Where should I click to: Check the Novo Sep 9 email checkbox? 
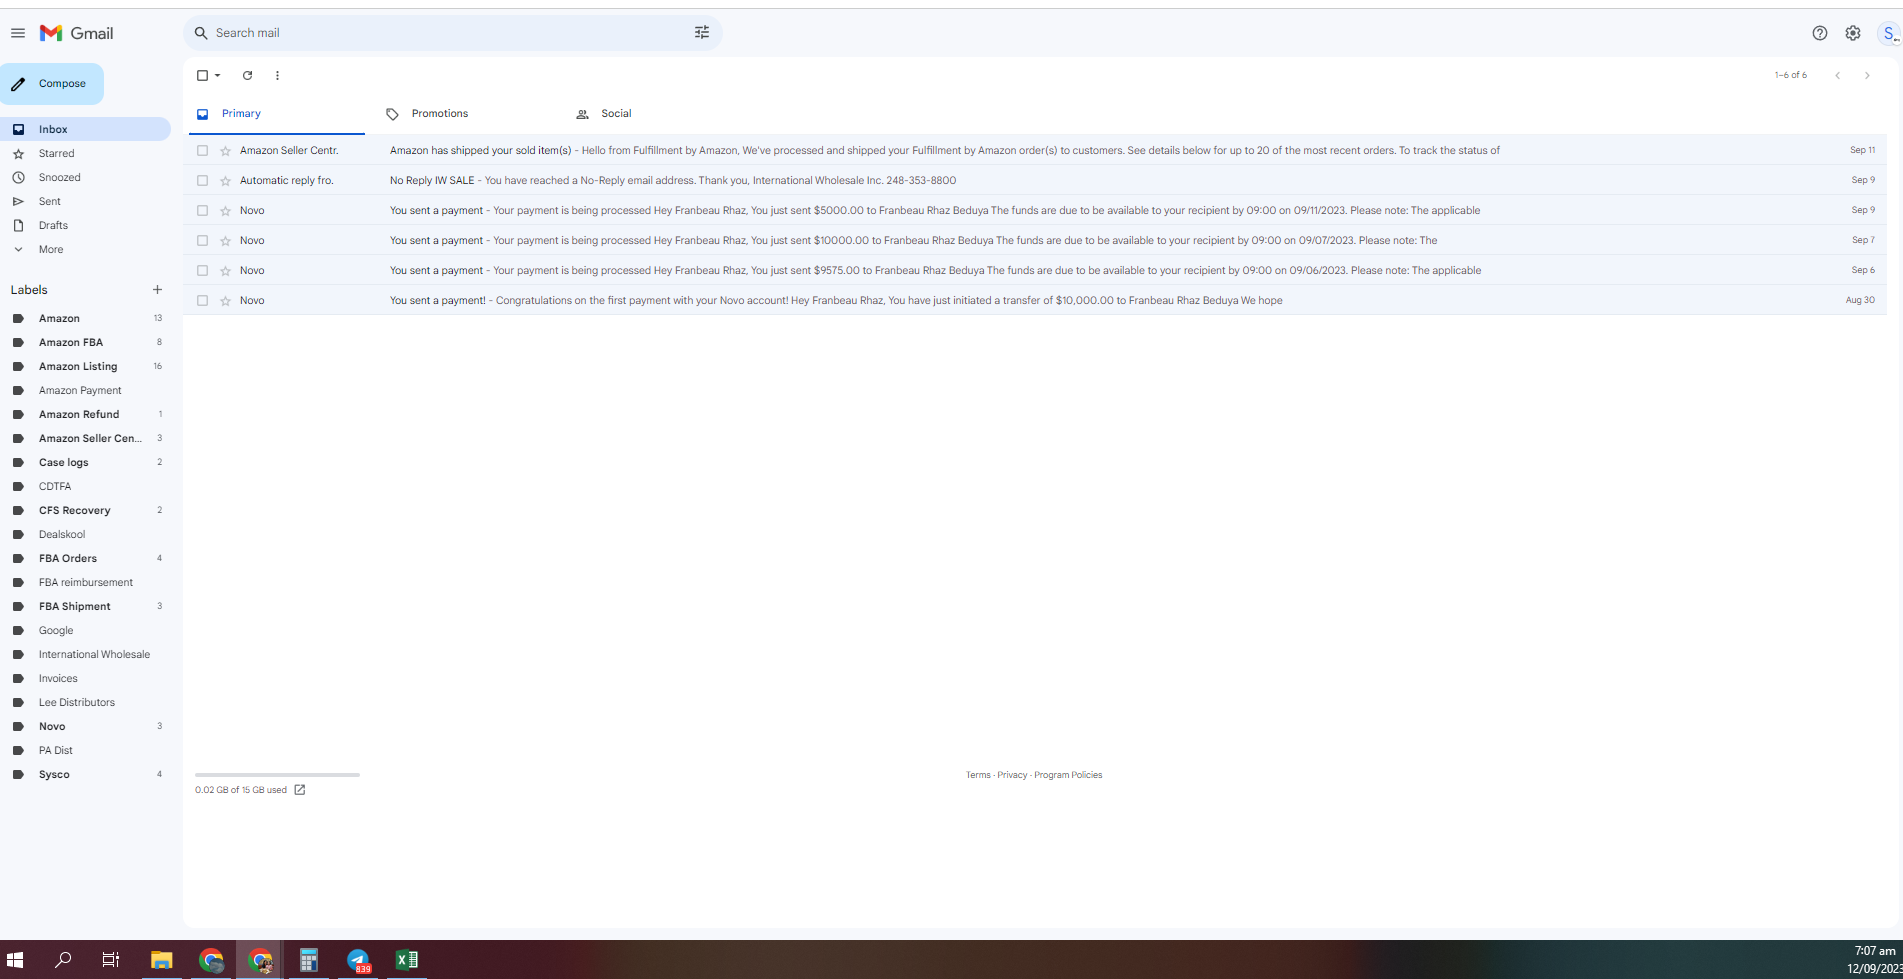[202, 211]
